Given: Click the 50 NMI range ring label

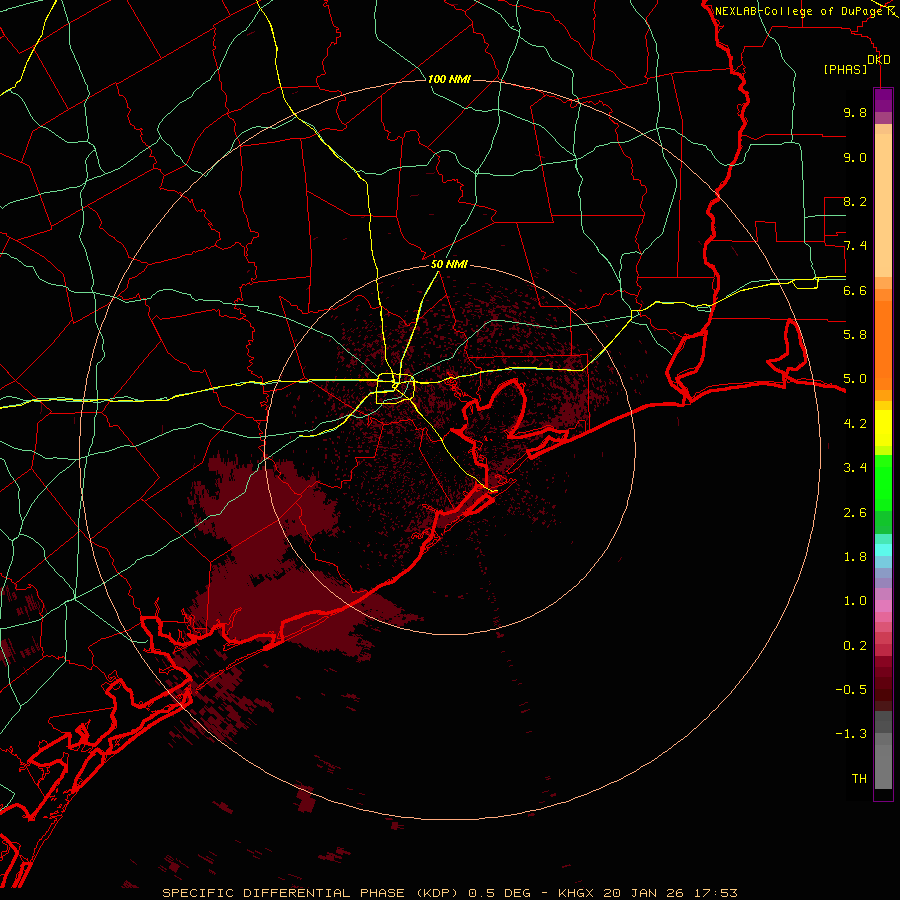Looking at the screenshot, I should tap(449, 264).
